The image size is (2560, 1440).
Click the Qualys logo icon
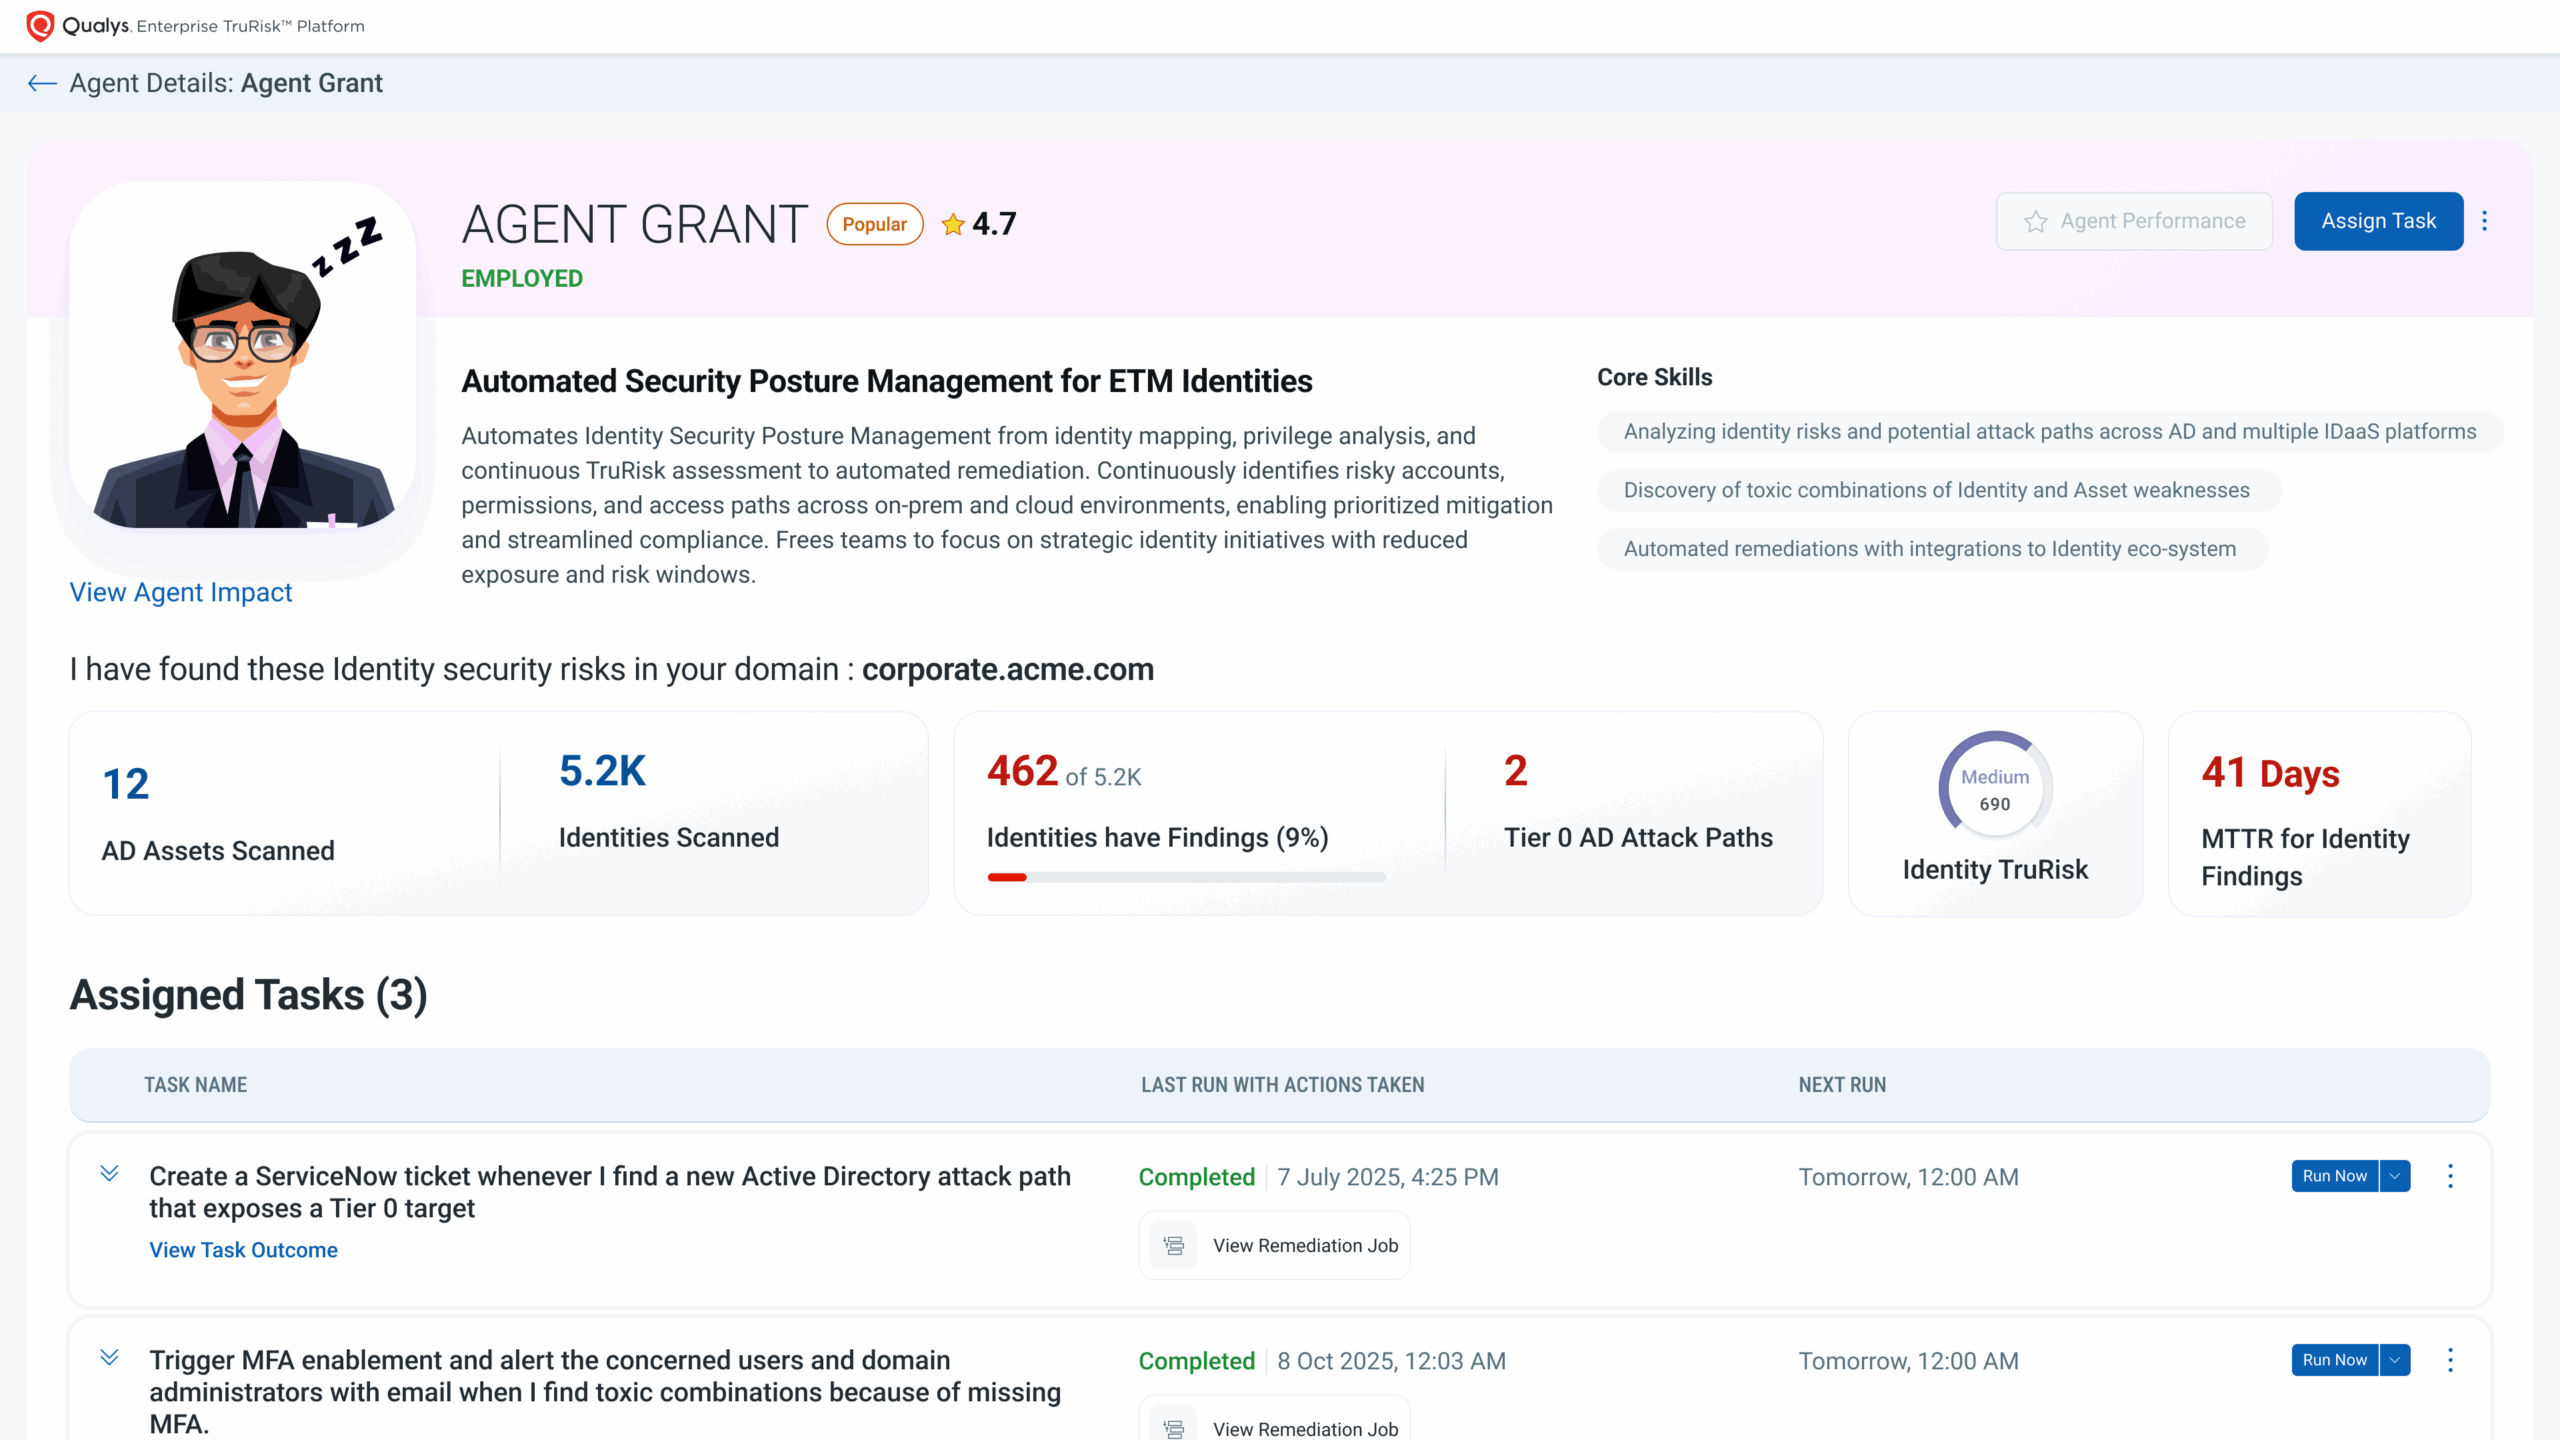click(x=40, y=26)
